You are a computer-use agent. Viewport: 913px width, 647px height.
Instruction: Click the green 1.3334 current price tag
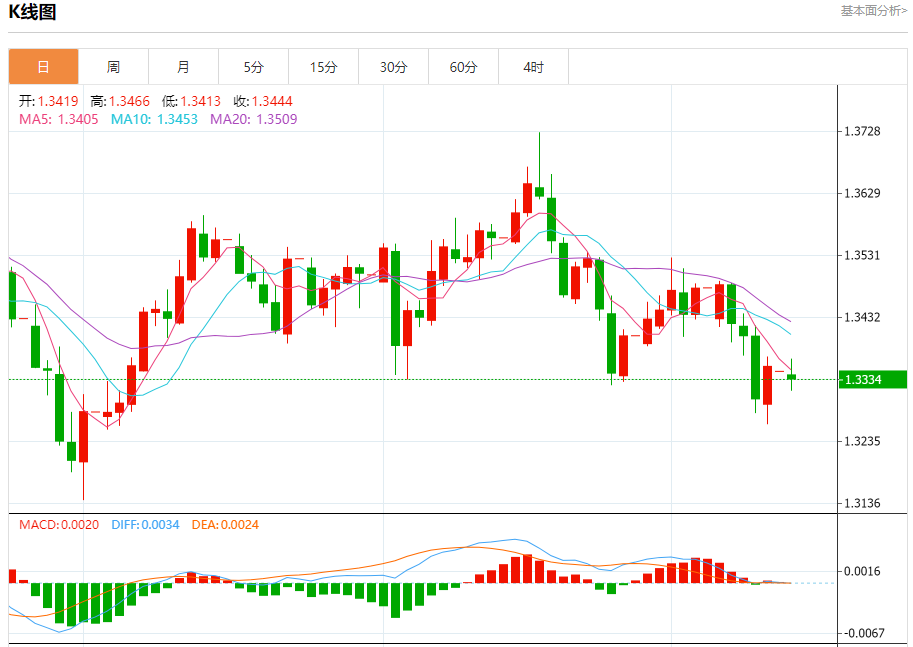(x=873, y=380)
